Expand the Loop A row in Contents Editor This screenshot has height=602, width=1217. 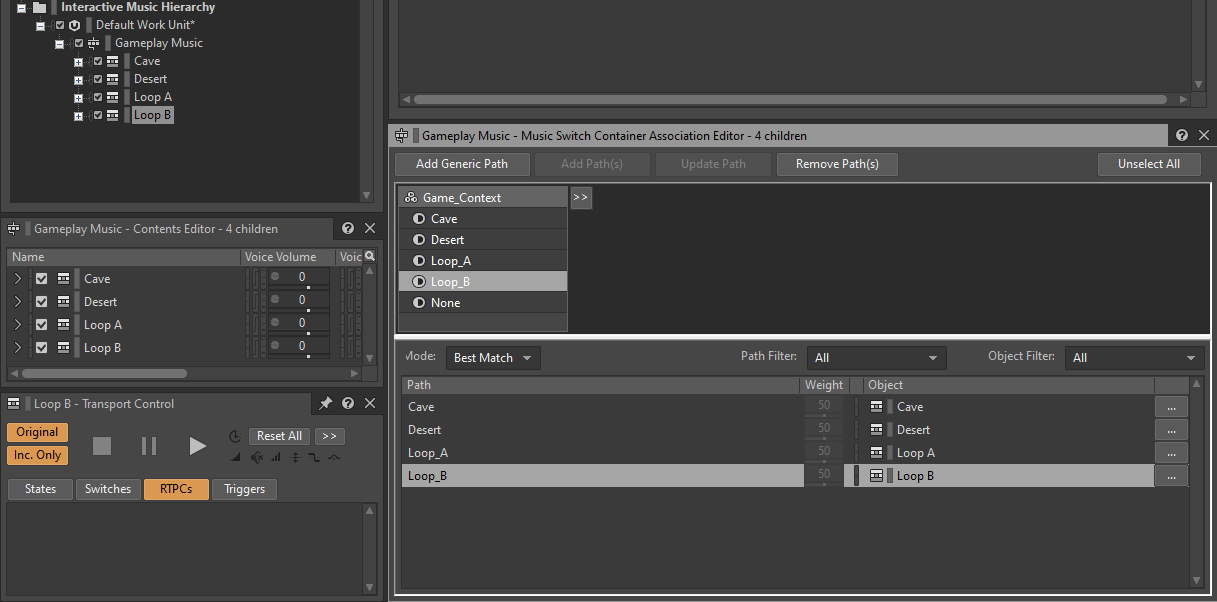point(18,325)
